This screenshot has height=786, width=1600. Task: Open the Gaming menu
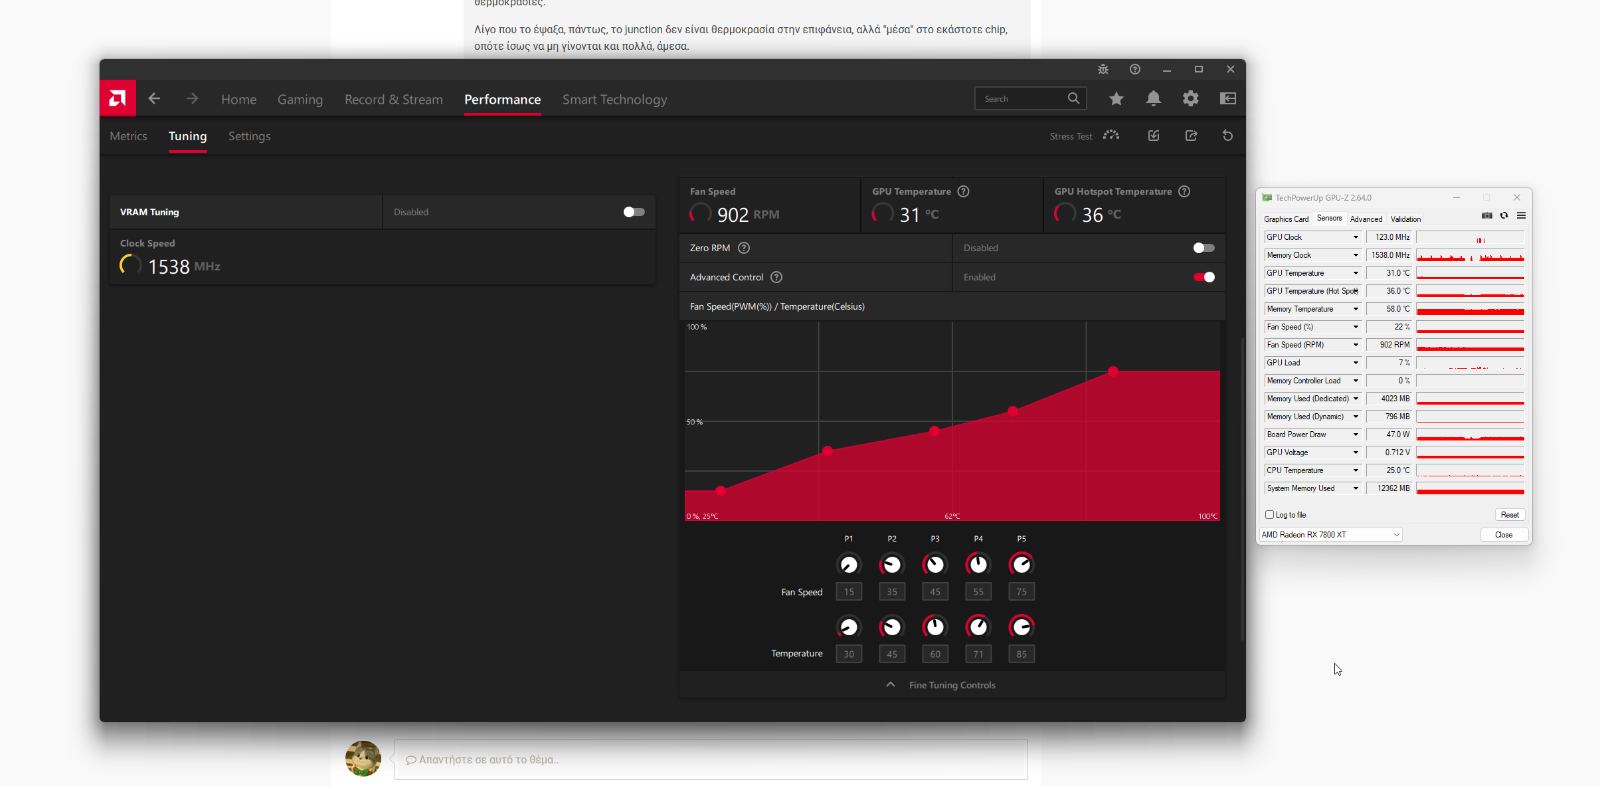(300, 99)
